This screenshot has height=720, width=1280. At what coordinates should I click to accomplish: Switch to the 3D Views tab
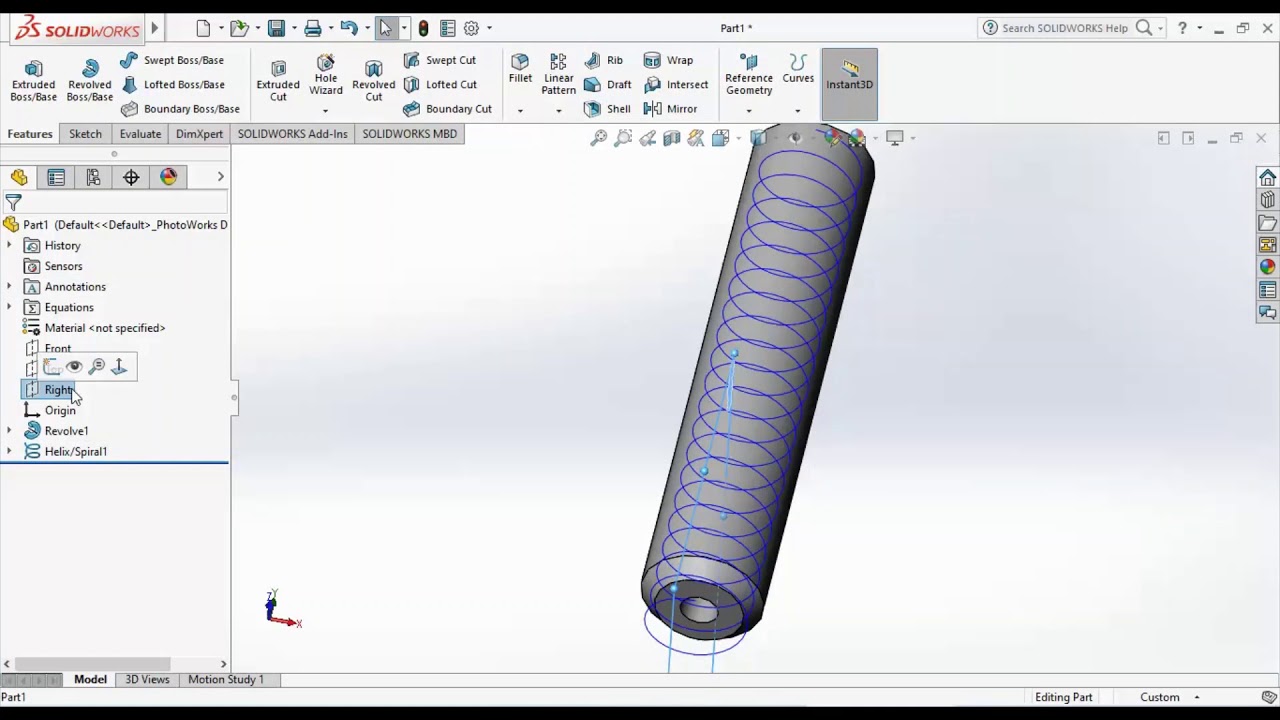[147, 680]
